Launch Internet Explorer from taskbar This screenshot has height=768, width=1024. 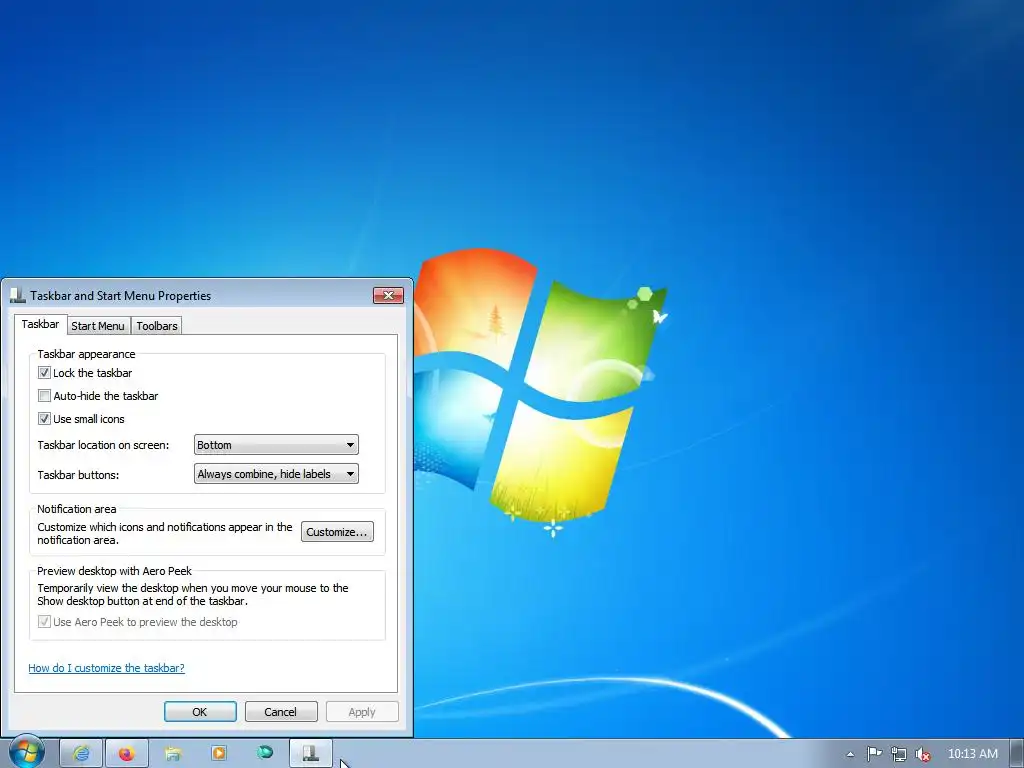(81, 754)
